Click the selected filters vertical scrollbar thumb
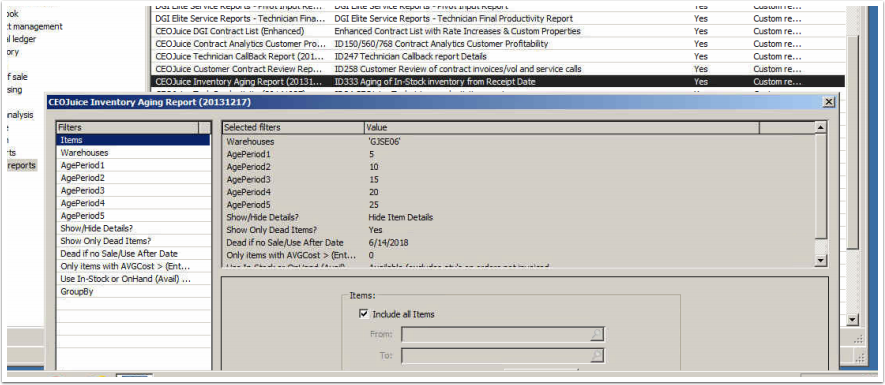885x385 pixels. point(821,186)
